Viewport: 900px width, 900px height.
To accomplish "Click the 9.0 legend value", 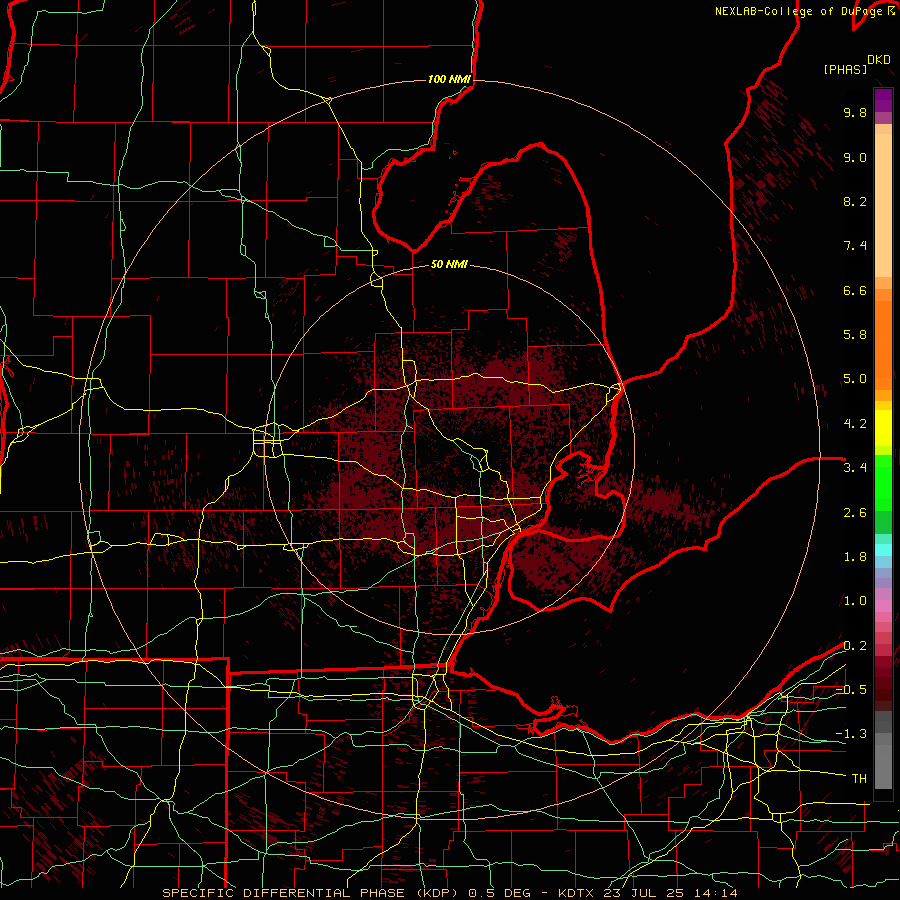I will click(855, 157).
